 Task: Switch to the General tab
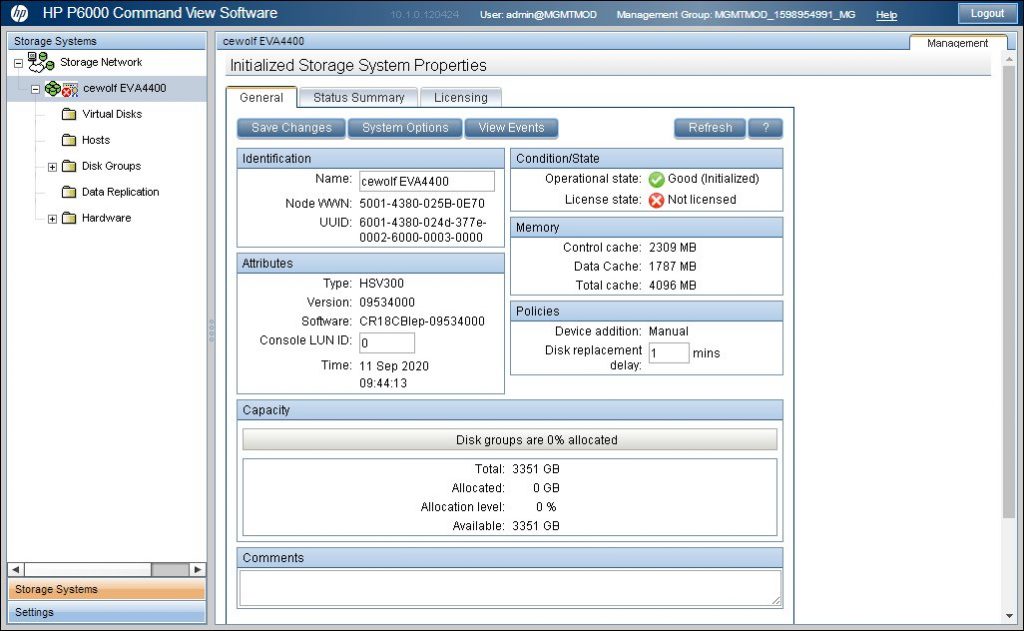click(261, 97)
